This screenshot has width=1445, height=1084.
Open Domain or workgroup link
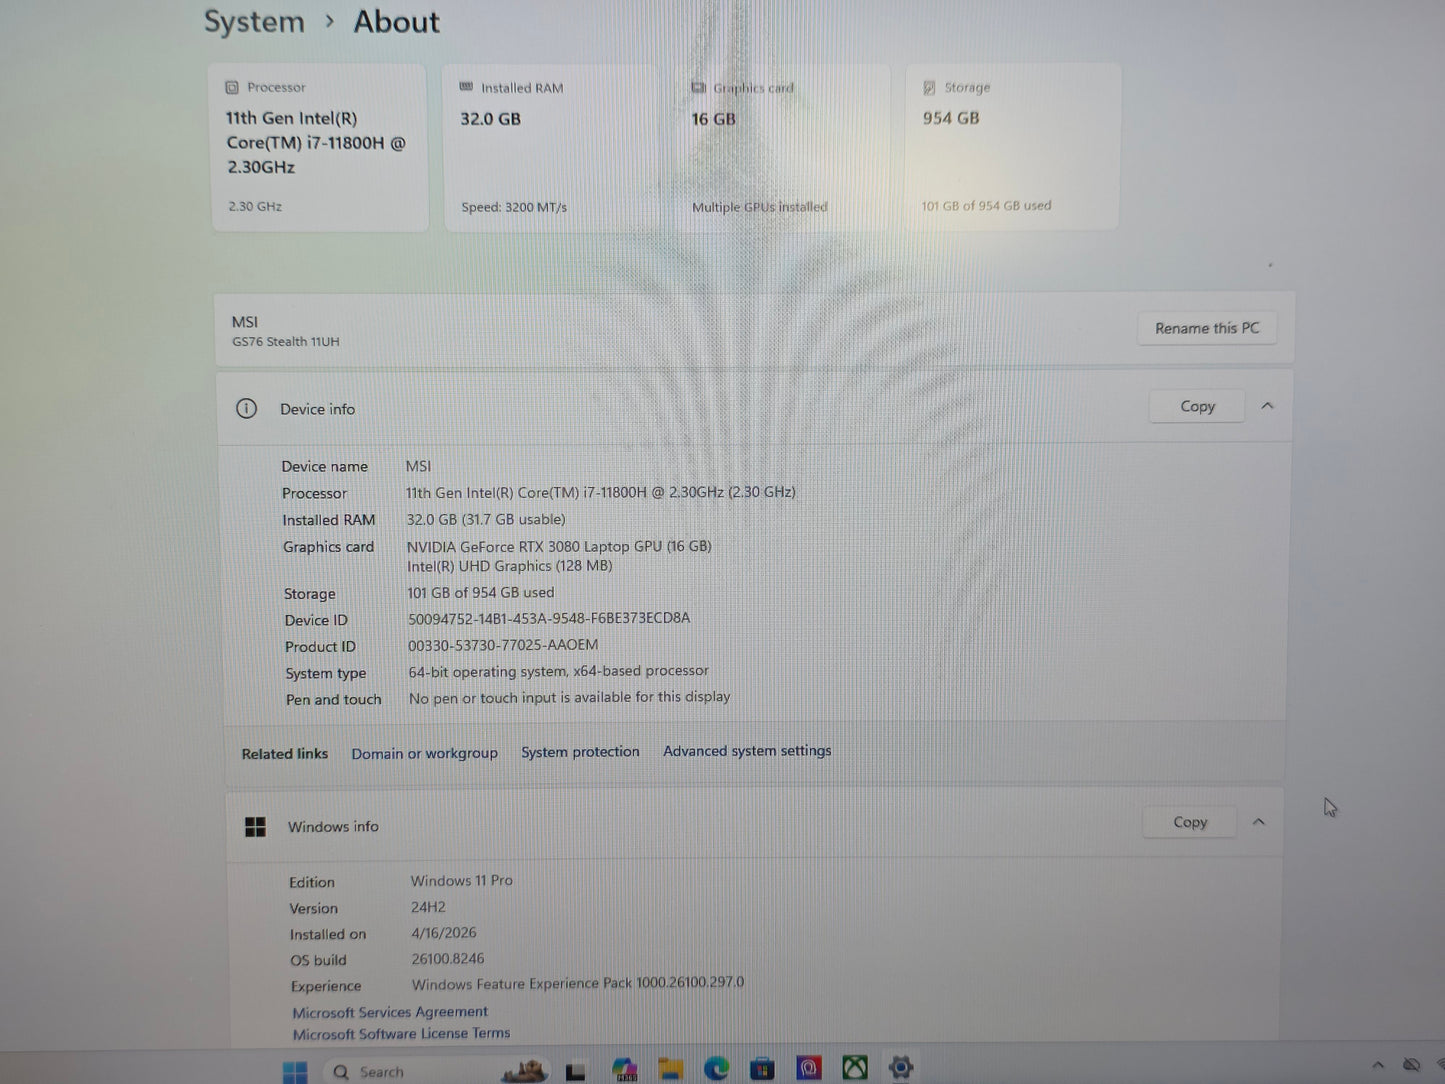(424, 753)
